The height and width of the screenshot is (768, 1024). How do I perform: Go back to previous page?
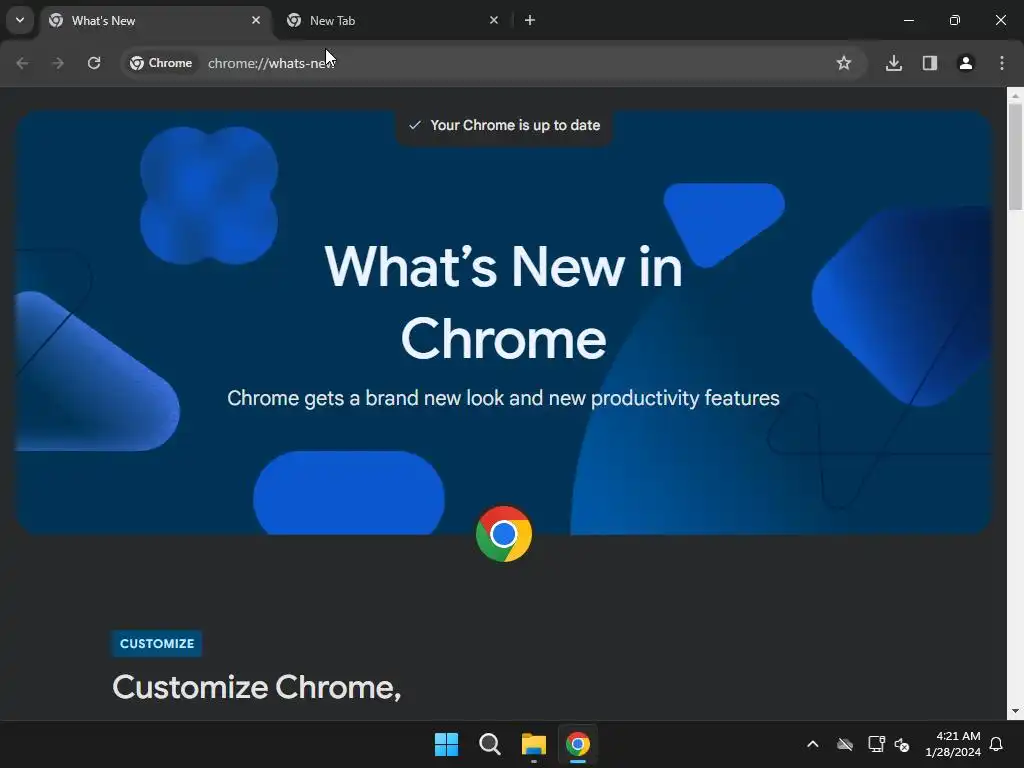[x=22, y=63]
